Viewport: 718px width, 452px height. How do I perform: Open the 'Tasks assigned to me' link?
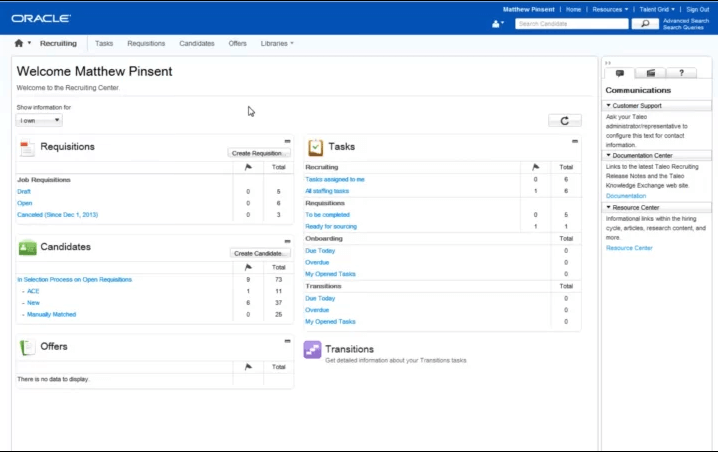335,179
